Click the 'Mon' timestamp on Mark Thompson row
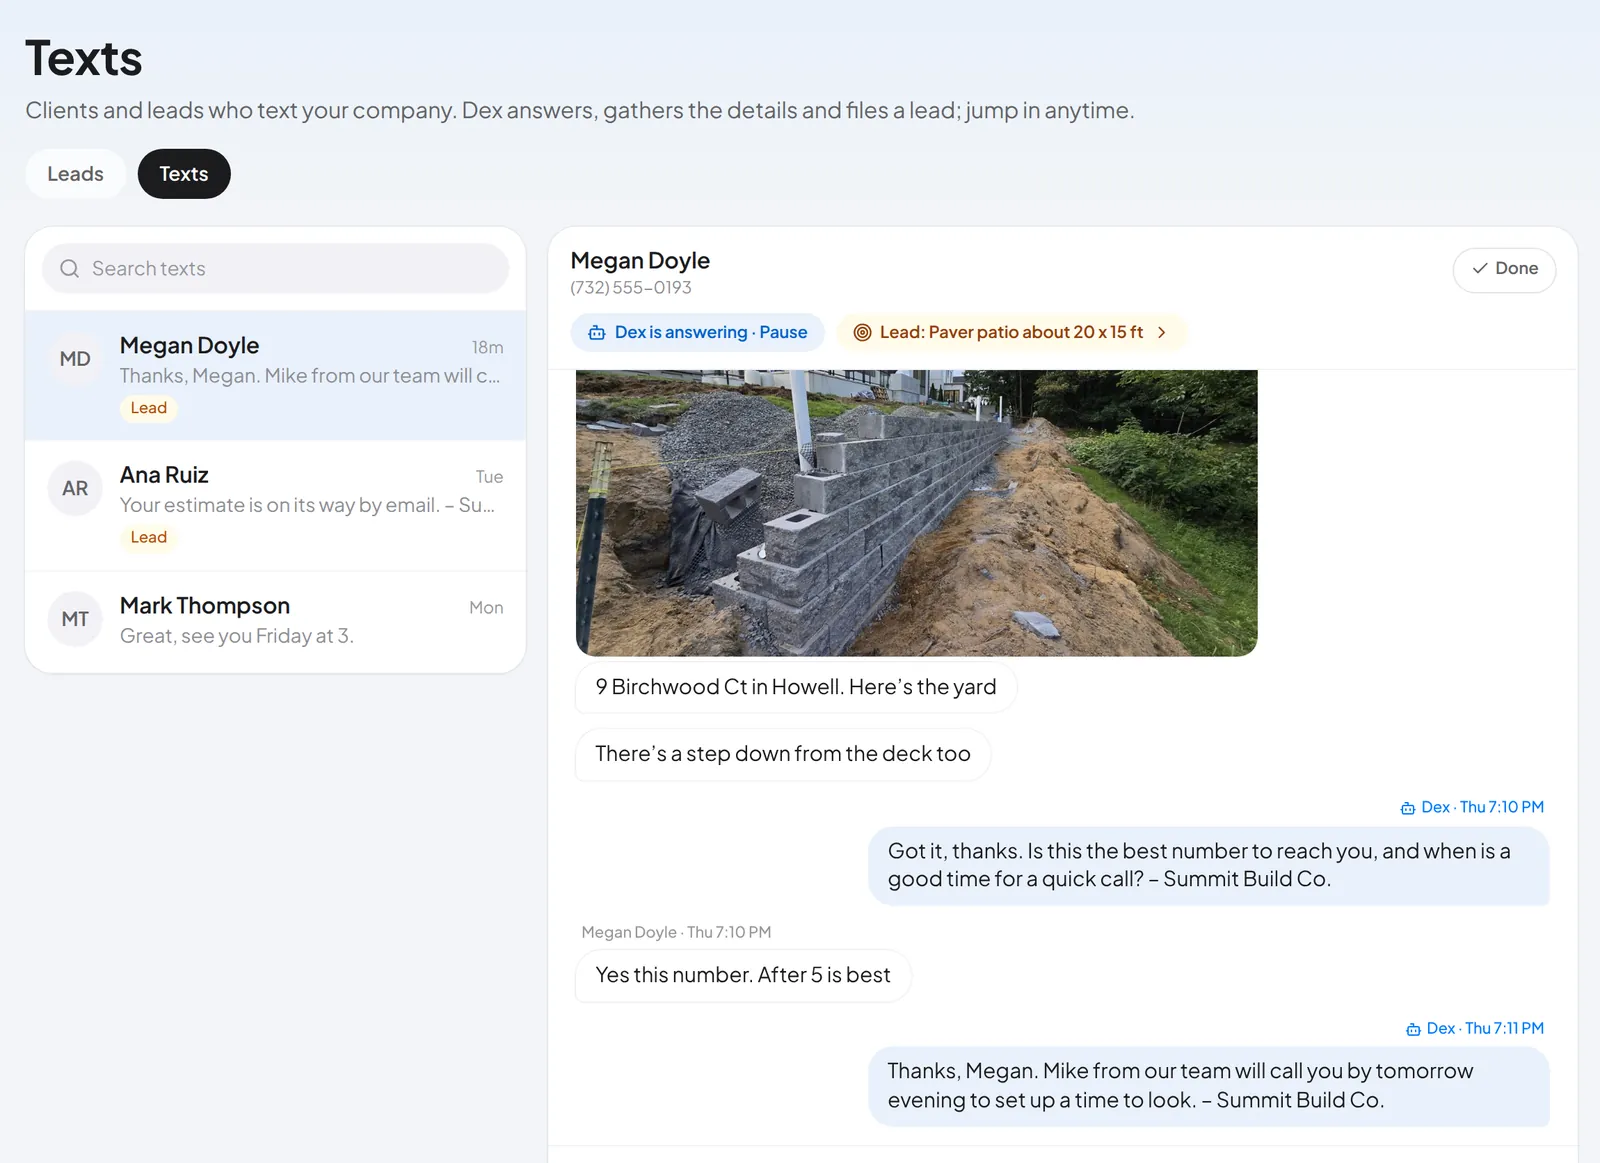1600x1163 pixels. (486, 608)
